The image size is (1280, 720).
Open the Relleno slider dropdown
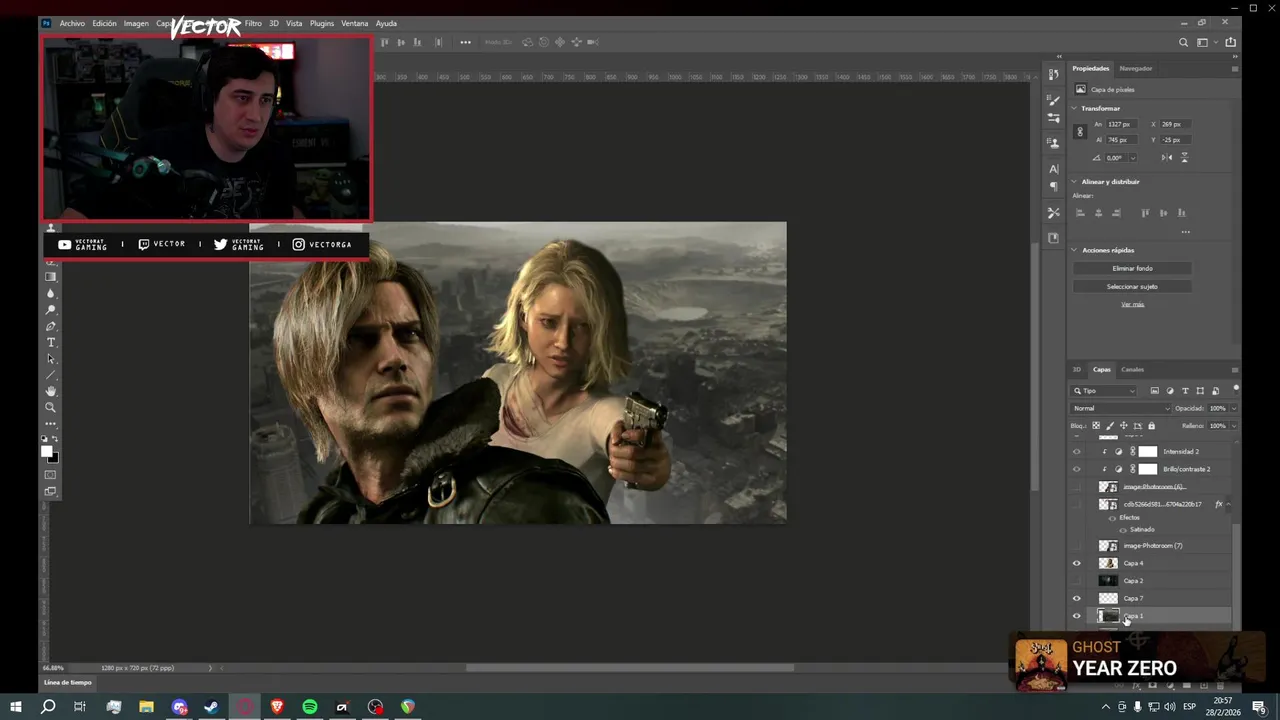tap(1232, 426)
